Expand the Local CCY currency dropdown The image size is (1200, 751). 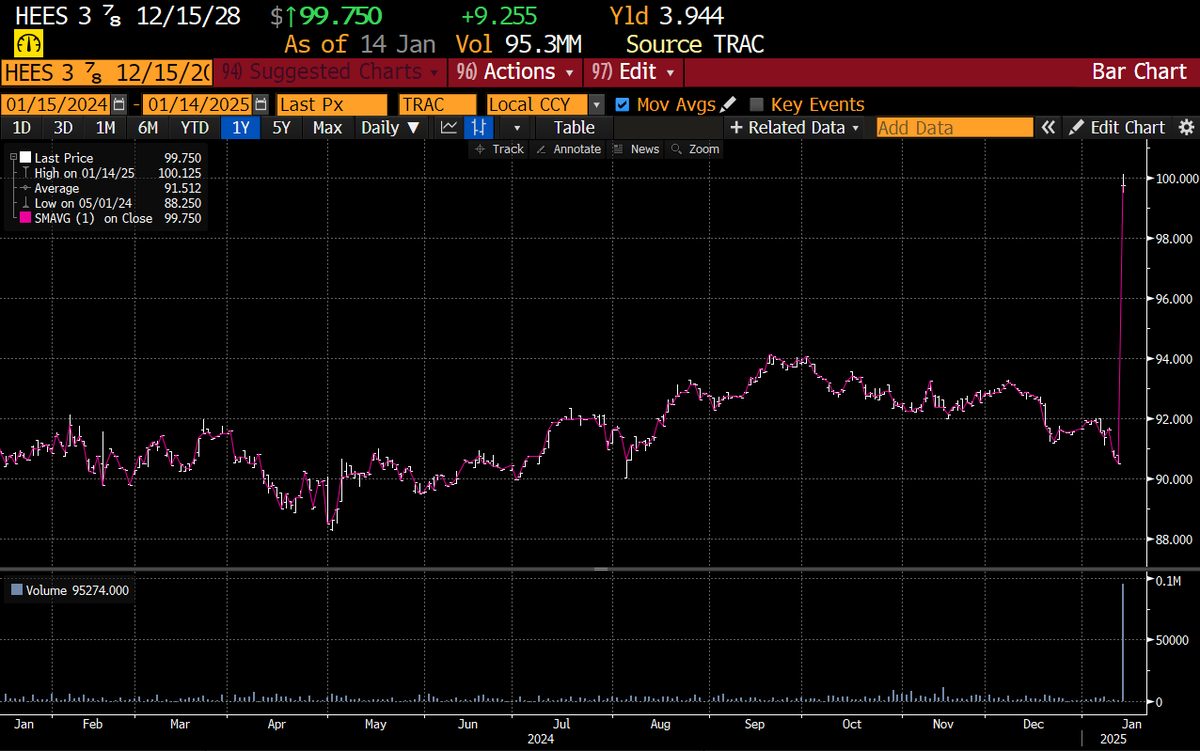[597, 104]
